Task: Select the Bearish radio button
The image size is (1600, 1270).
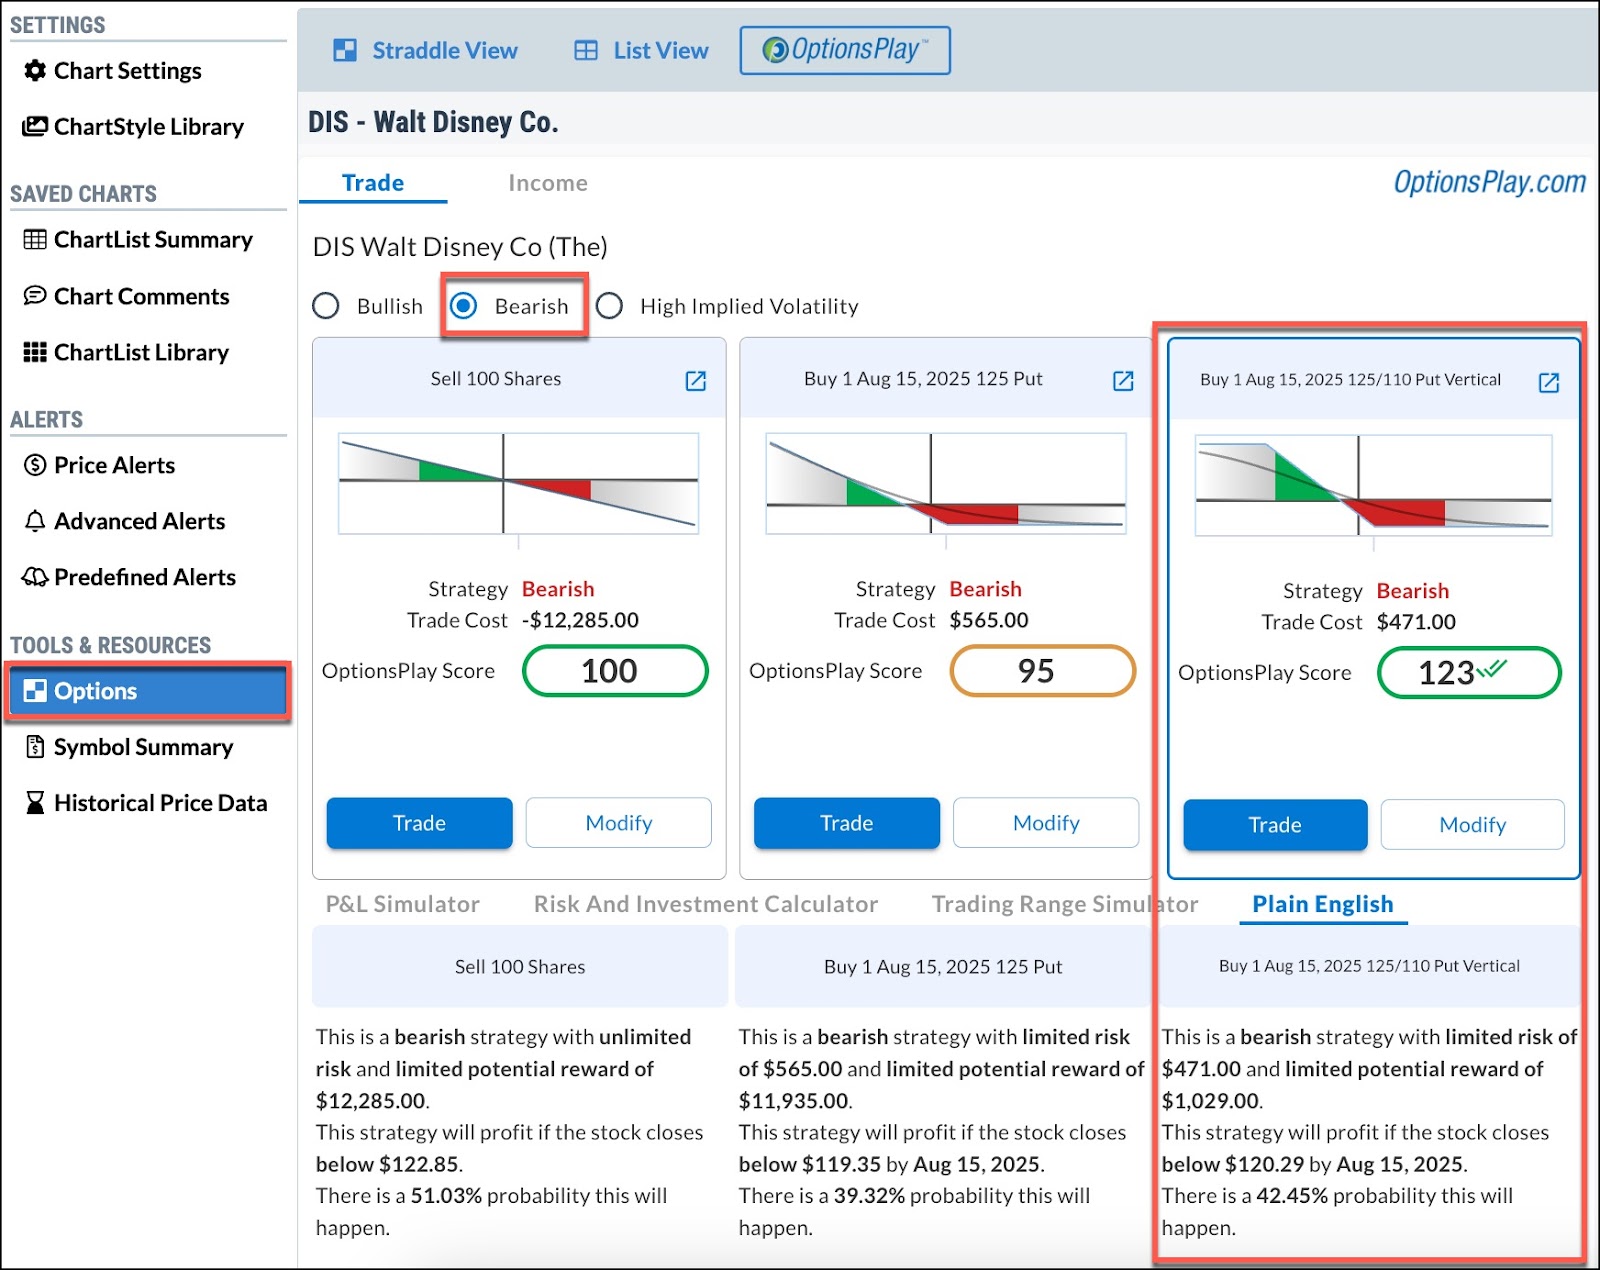Action: click(463, 306)
